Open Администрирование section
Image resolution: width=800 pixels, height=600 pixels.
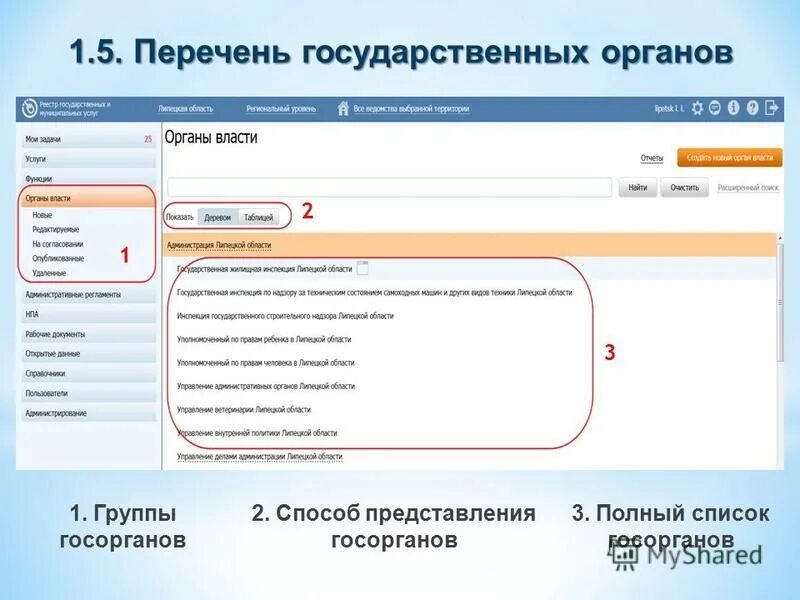89,413
